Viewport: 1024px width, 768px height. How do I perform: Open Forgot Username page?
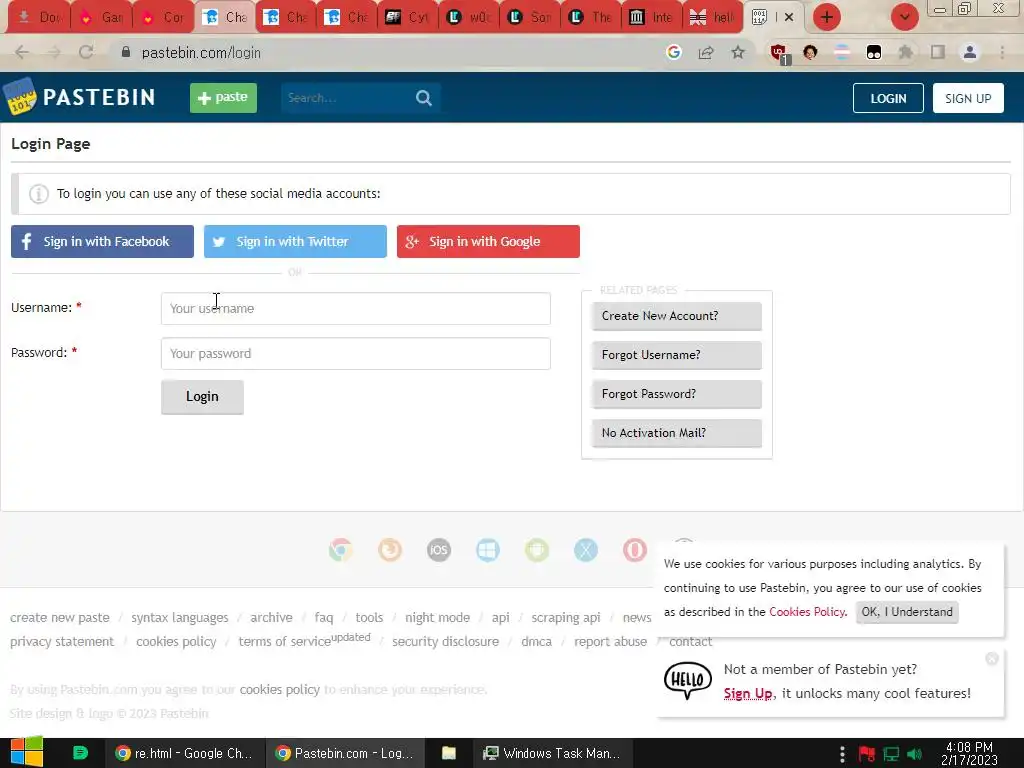coord(677,355)
